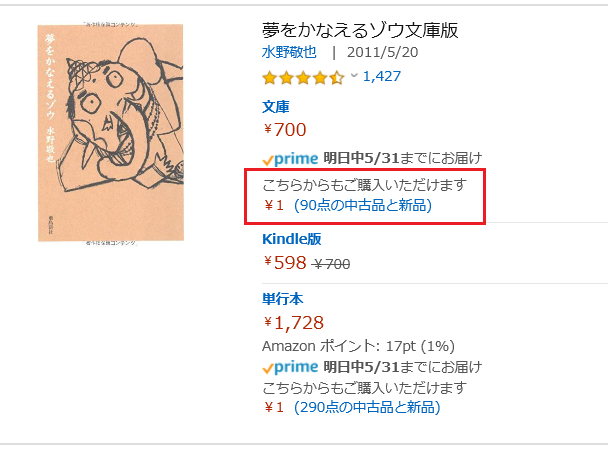Screen dimensions: 608x453
Task: Click the ¥598 Kindle price
Action: coord(285,263)
